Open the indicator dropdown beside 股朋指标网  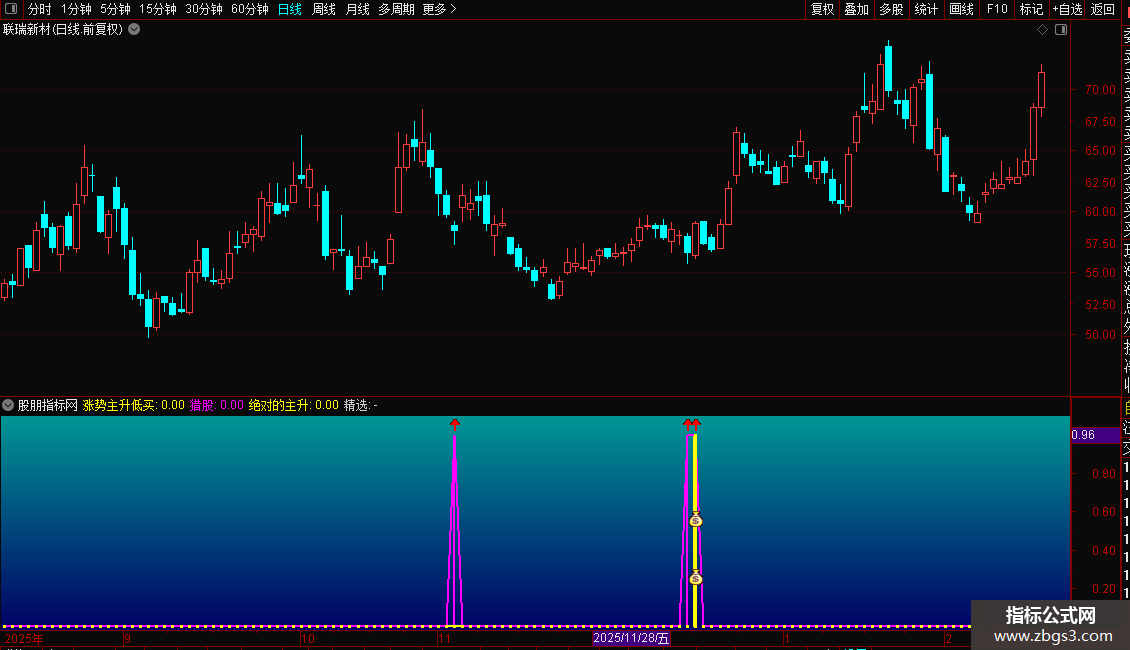point(8,405)
